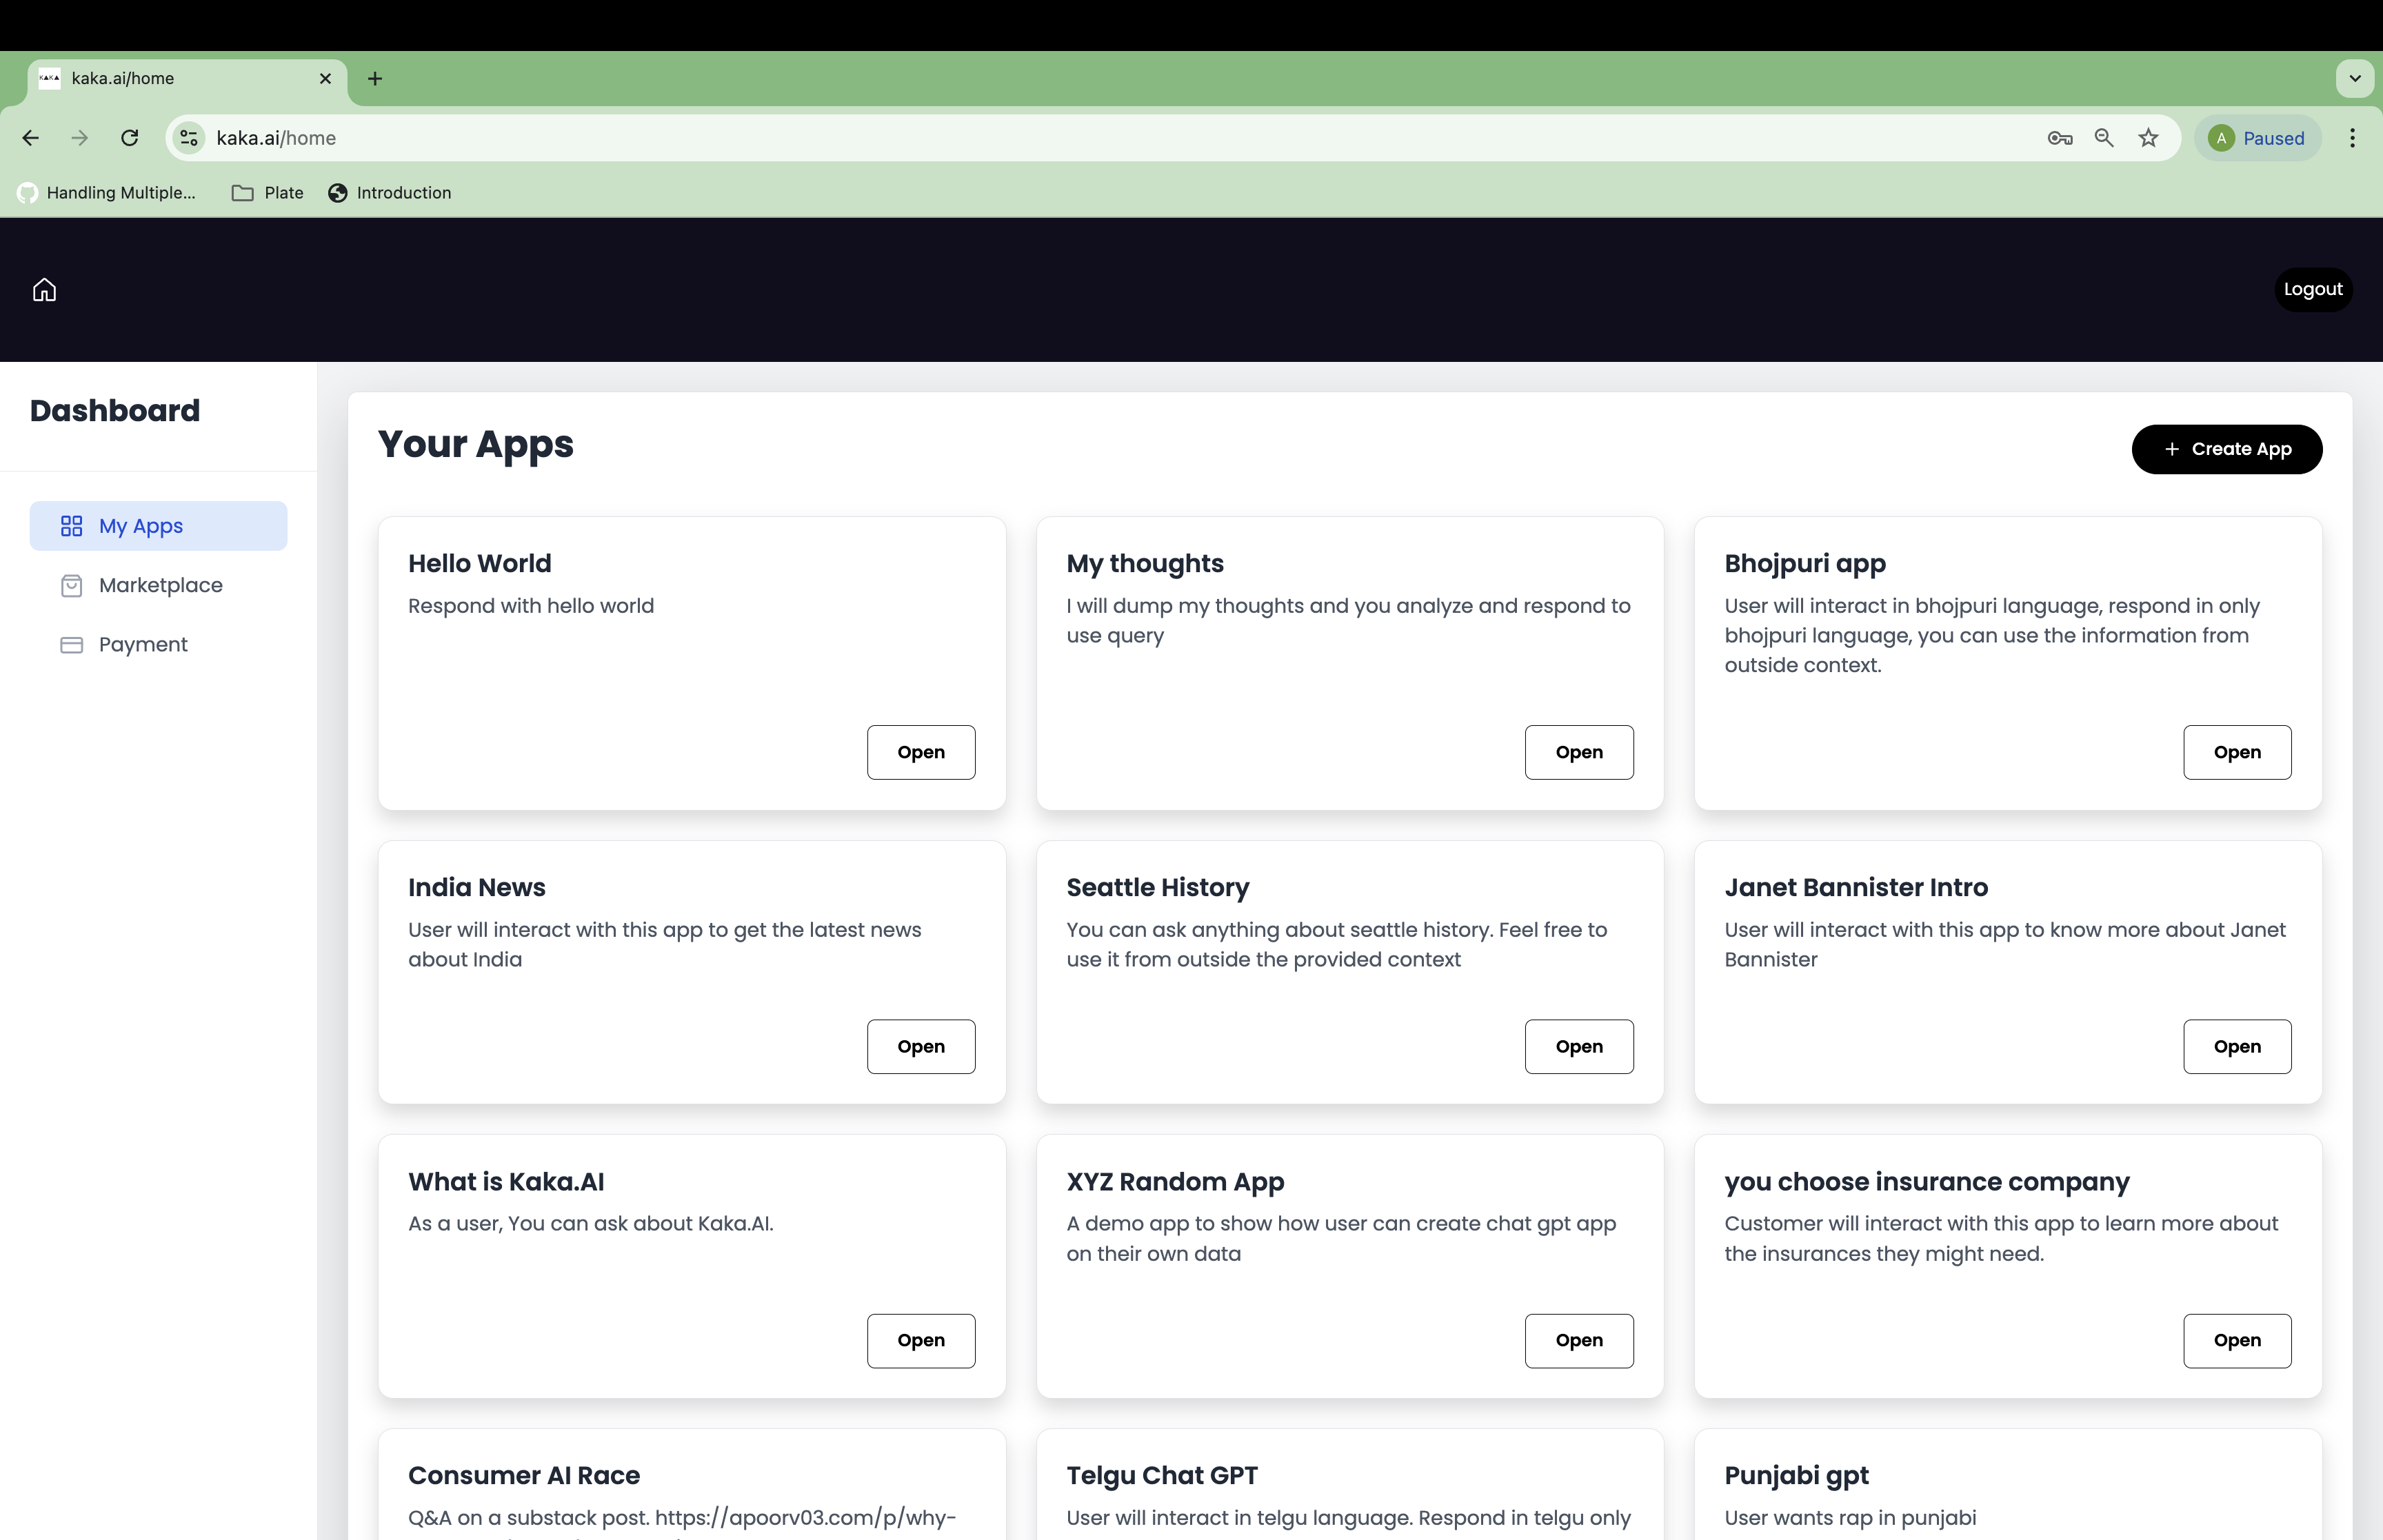Open site information icon beside URL
The height and width of the screenshot is (1540, 2383).
point(189,138)
